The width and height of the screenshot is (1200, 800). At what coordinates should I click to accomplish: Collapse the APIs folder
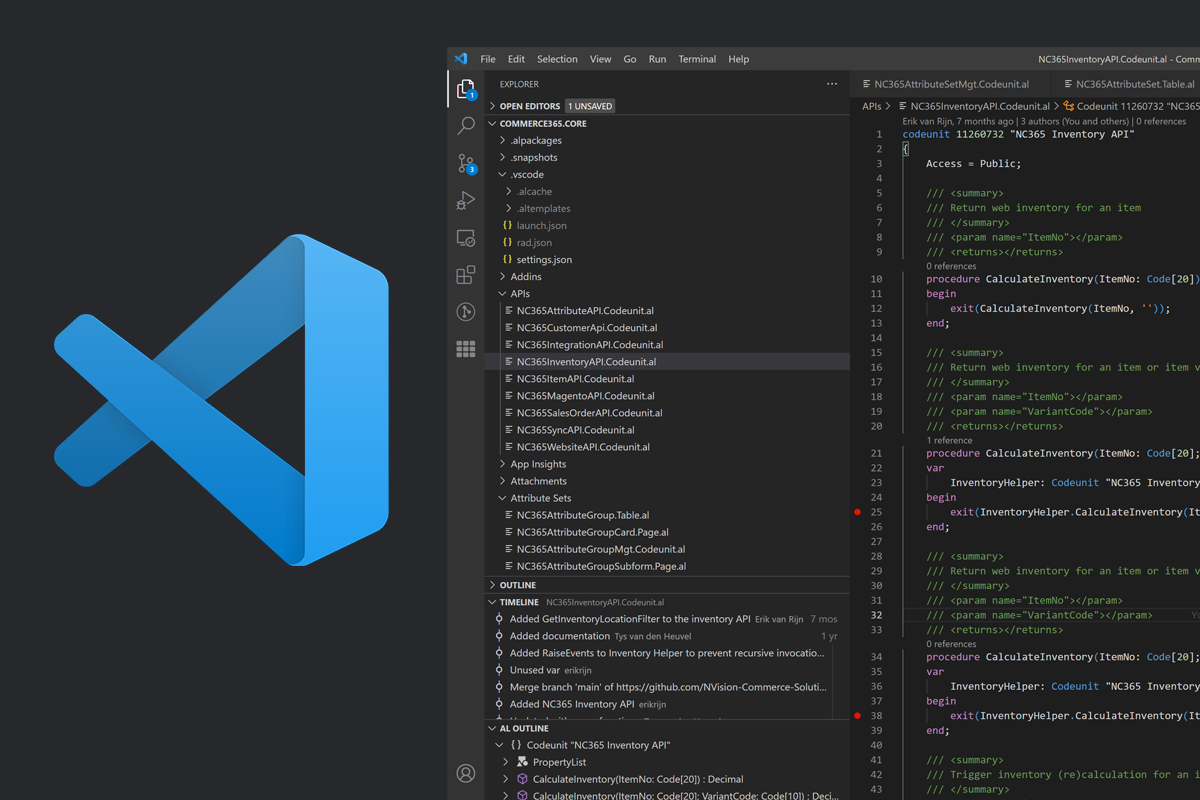click(519, 294)
